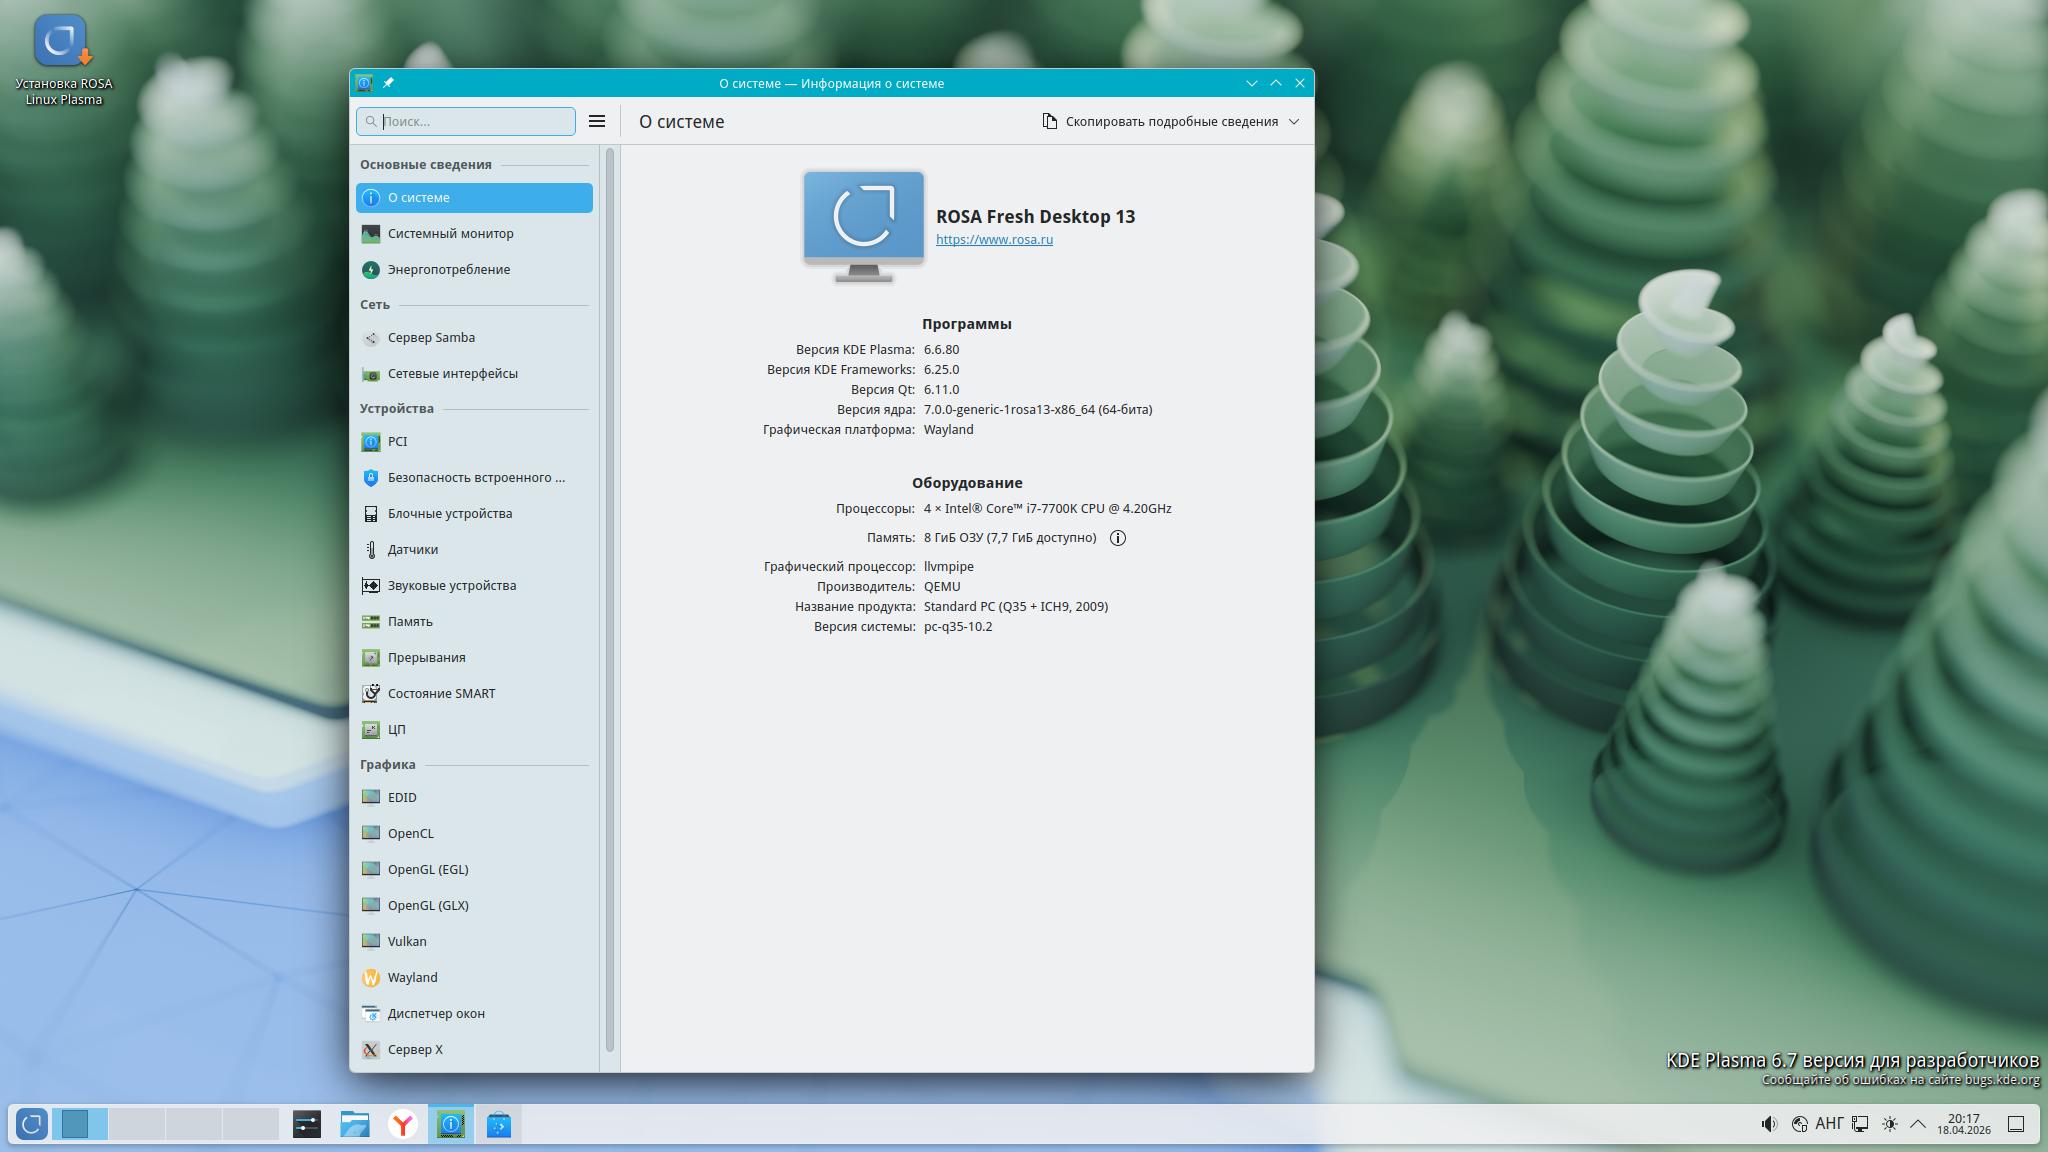Expand hidden system tray icons arrow
The image size is (2048, 1152).
pos(1918,1124)
